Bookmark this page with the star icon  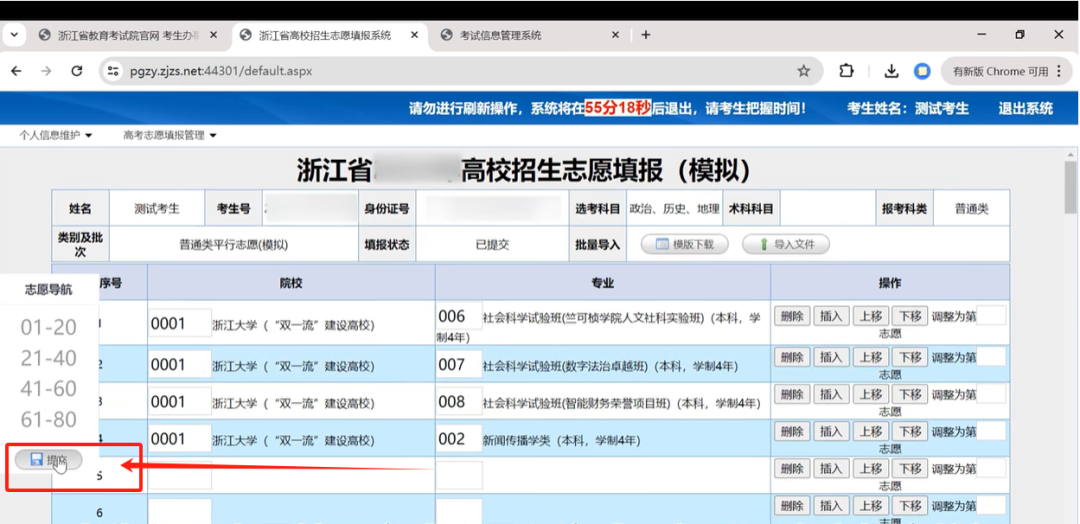(803, 71)
